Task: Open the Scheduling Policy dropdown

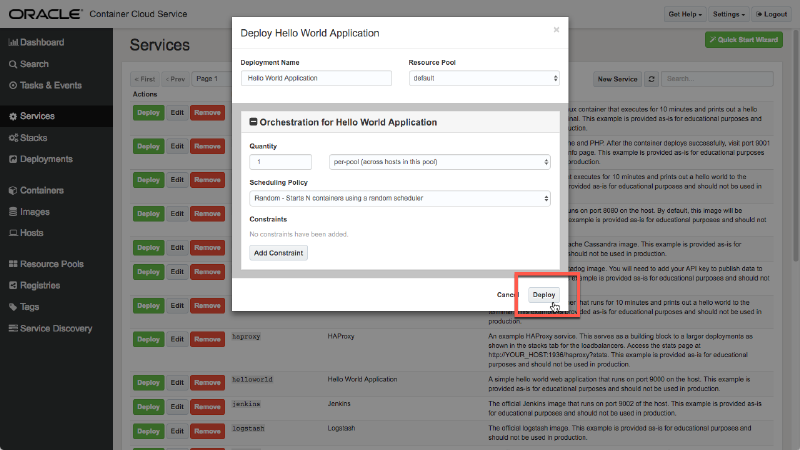Action: coord(400,198)
